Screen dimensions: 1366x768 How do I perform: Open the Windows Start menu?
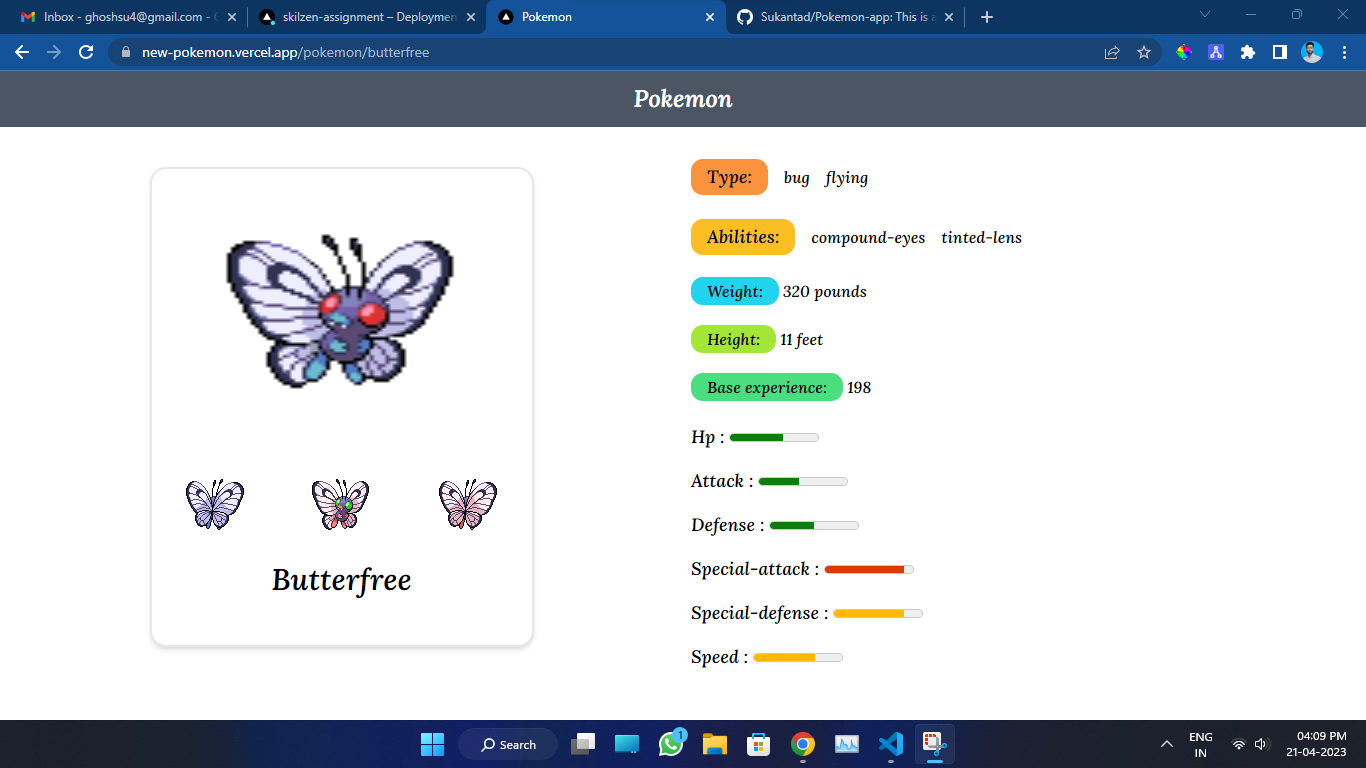click(432, 744)
